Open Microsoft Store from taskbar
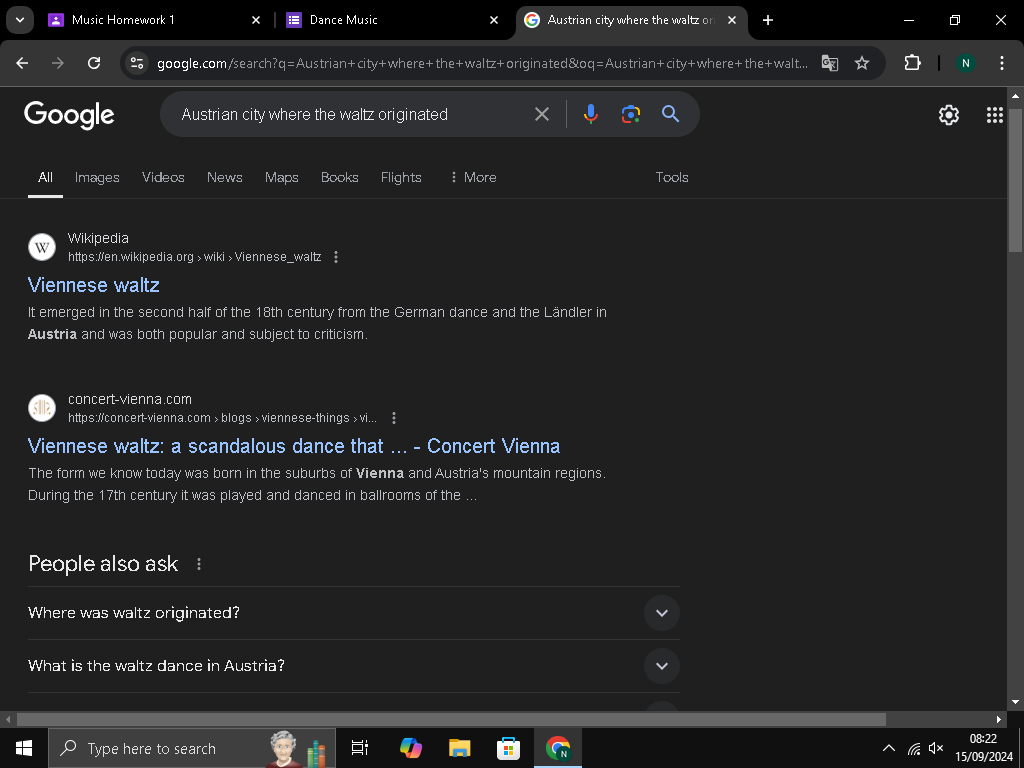The image size is (1024, 768). [508, 748]
